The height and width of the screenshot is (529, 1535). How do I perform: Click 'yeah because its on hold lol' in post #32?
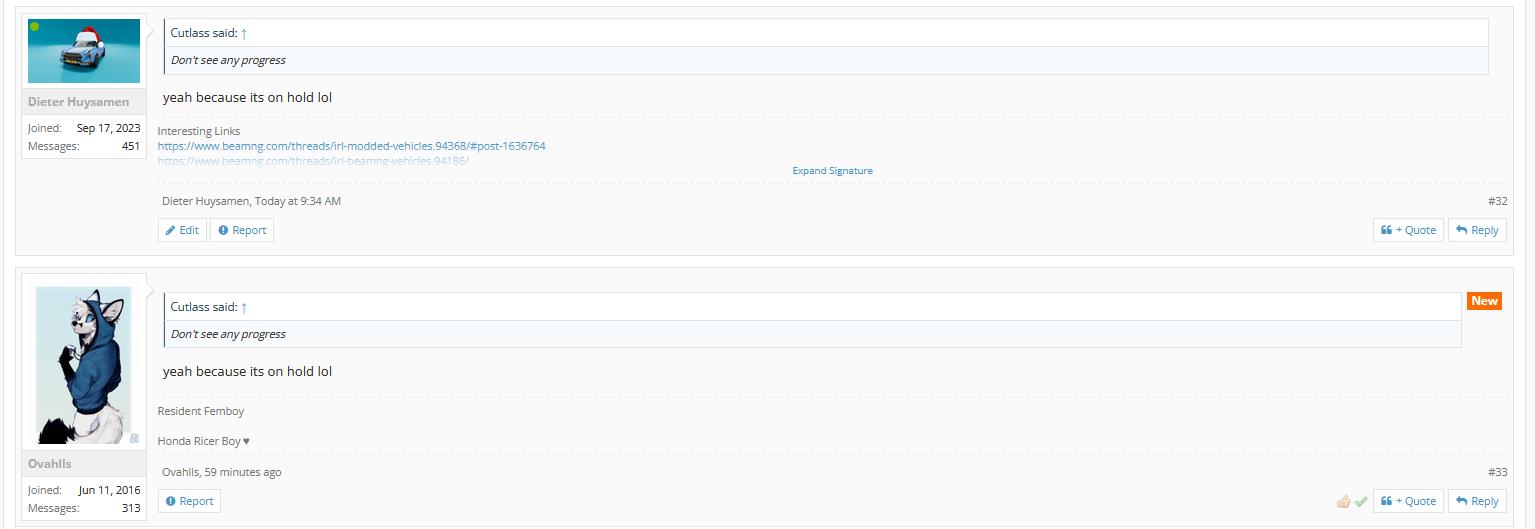click(247, 98)
